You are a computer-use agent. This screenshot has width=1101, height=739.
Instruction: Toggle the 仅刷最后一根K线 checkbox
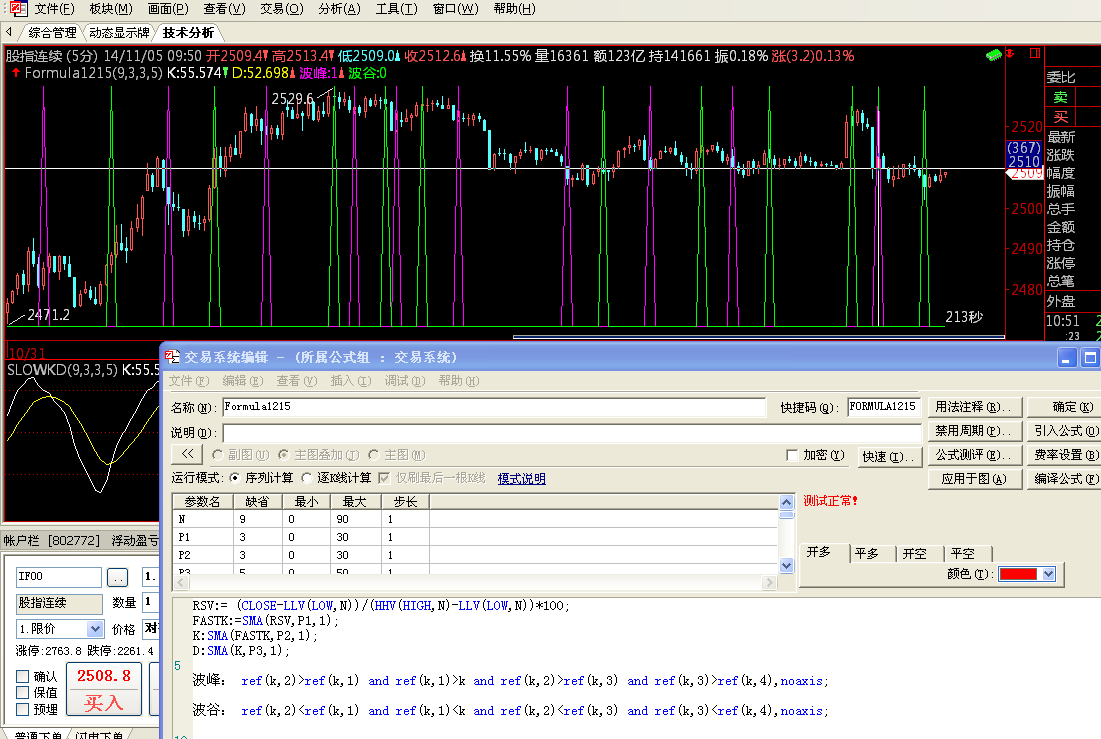click(x=384, y=478)
